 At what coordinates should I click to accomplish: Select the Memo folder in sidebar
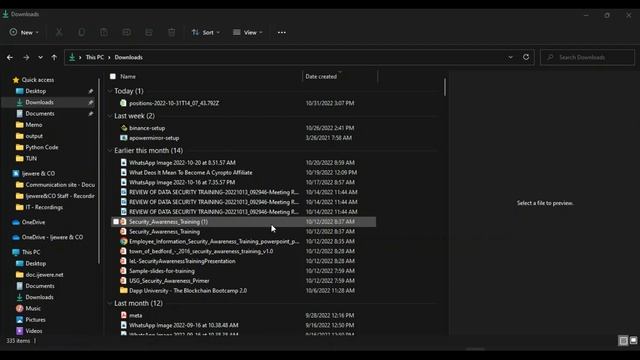33,125
